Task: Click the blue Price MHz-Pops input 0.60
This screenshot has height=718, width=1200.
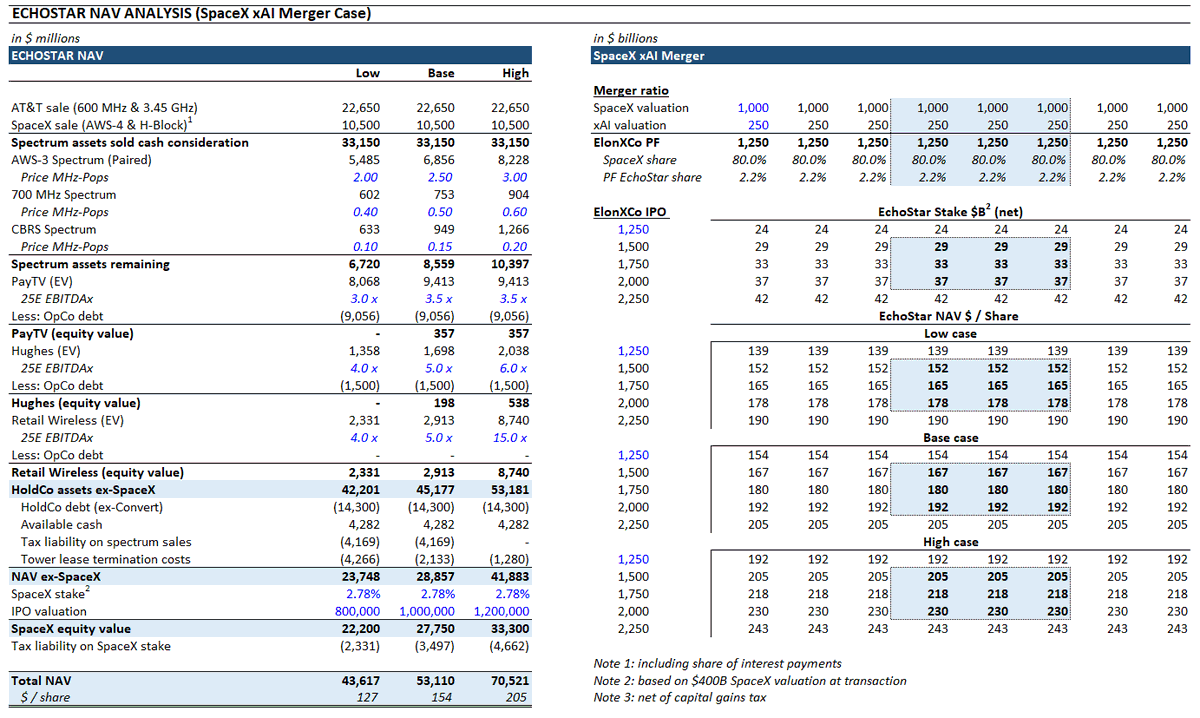Action: (515, 212)
